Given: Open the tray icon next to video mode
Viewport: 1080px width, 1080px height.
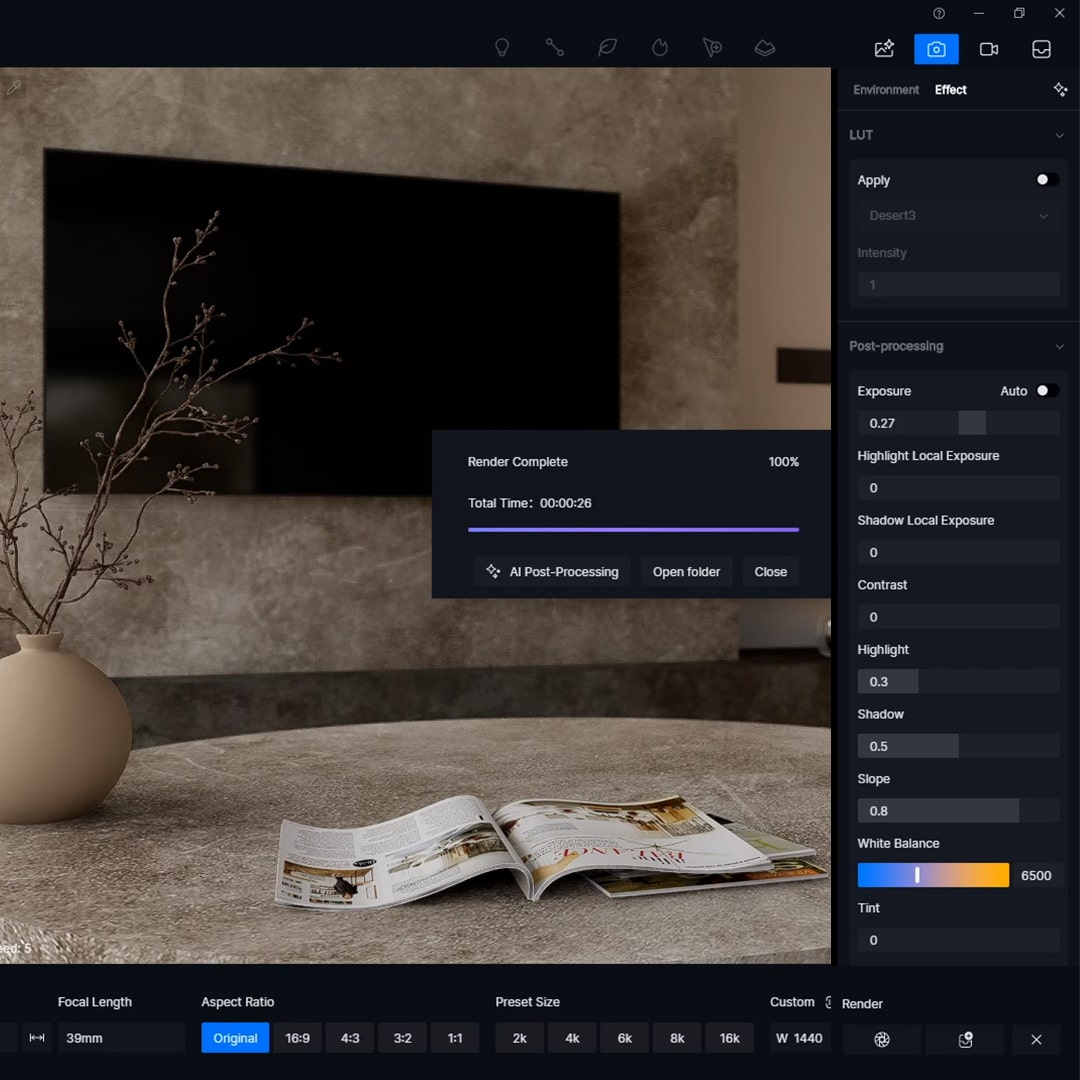Looking at the screenshot, I should [x=1041, y=49].
